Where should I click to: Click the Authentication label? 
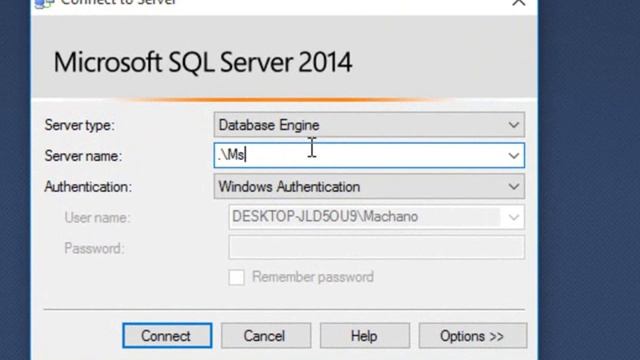tap(88, 187)
